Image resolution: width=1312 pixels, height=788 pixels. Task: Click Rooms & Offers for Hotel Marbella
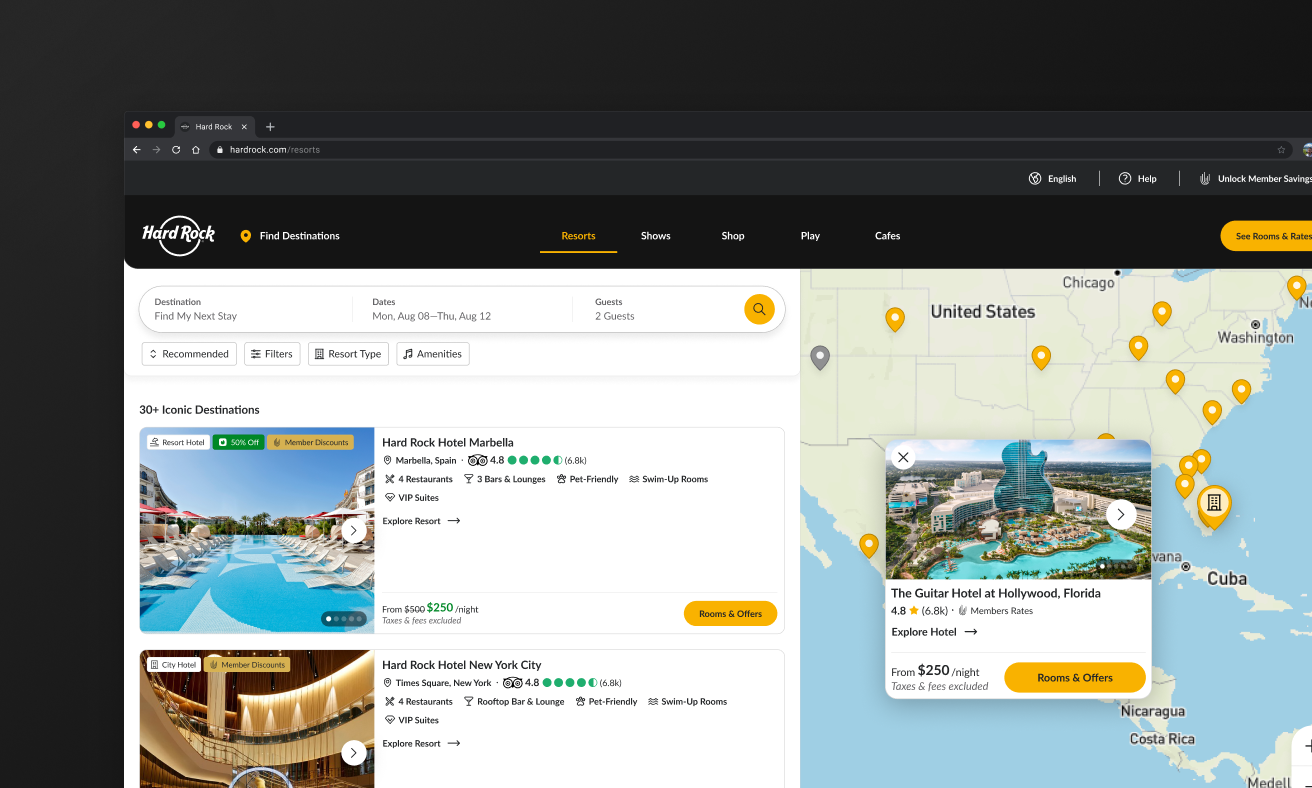(x=730, y=614)
